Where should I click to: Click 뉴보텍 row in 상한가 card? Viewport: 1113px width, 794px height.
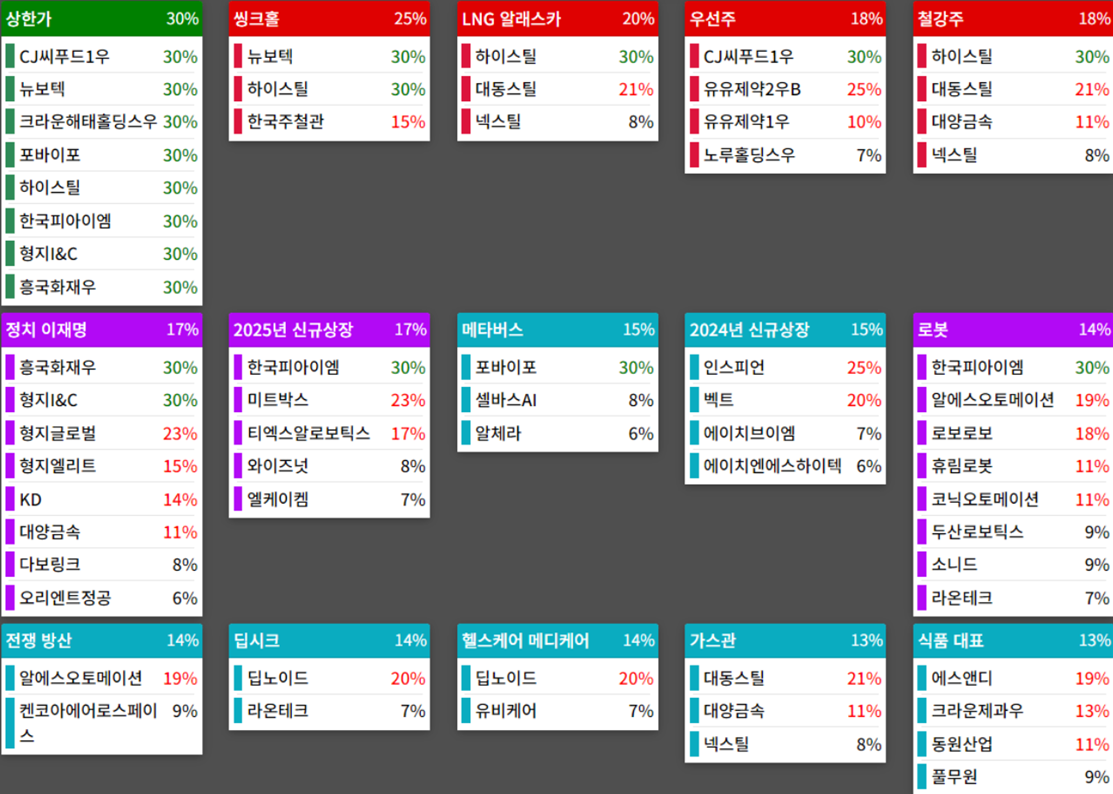click(102, 89)
